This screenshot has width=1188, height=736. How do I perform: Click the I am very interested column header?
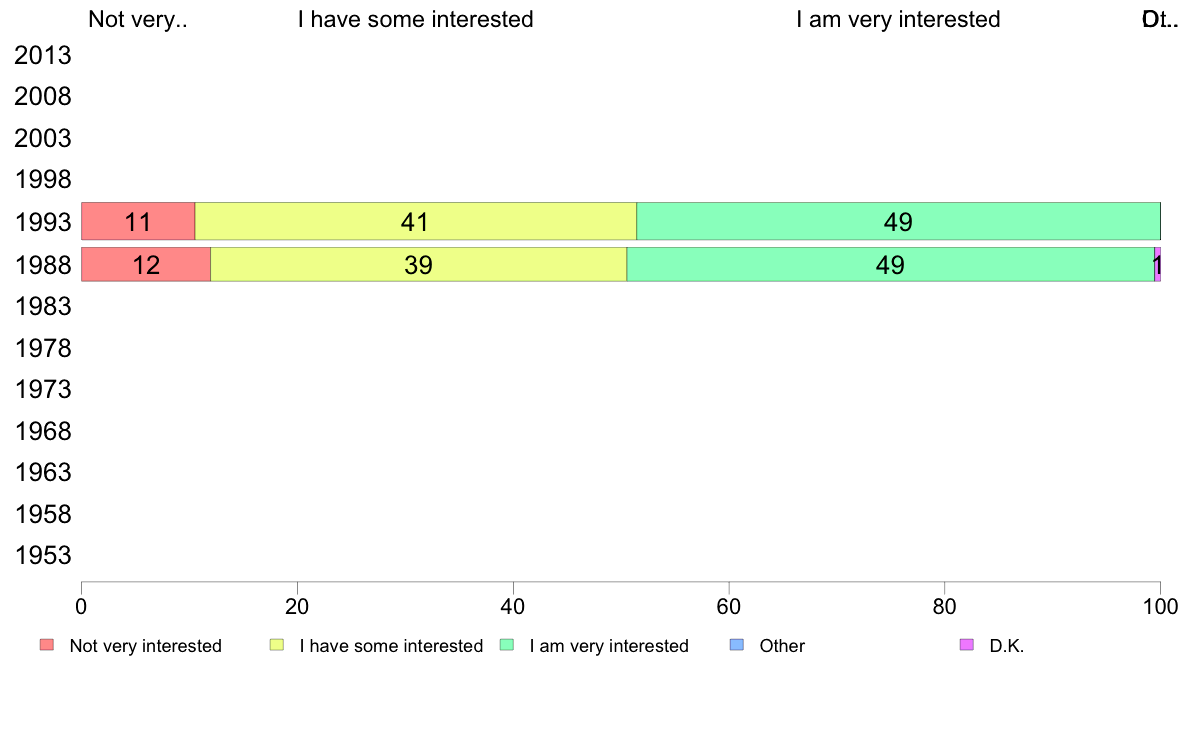(x=899, y=19)
